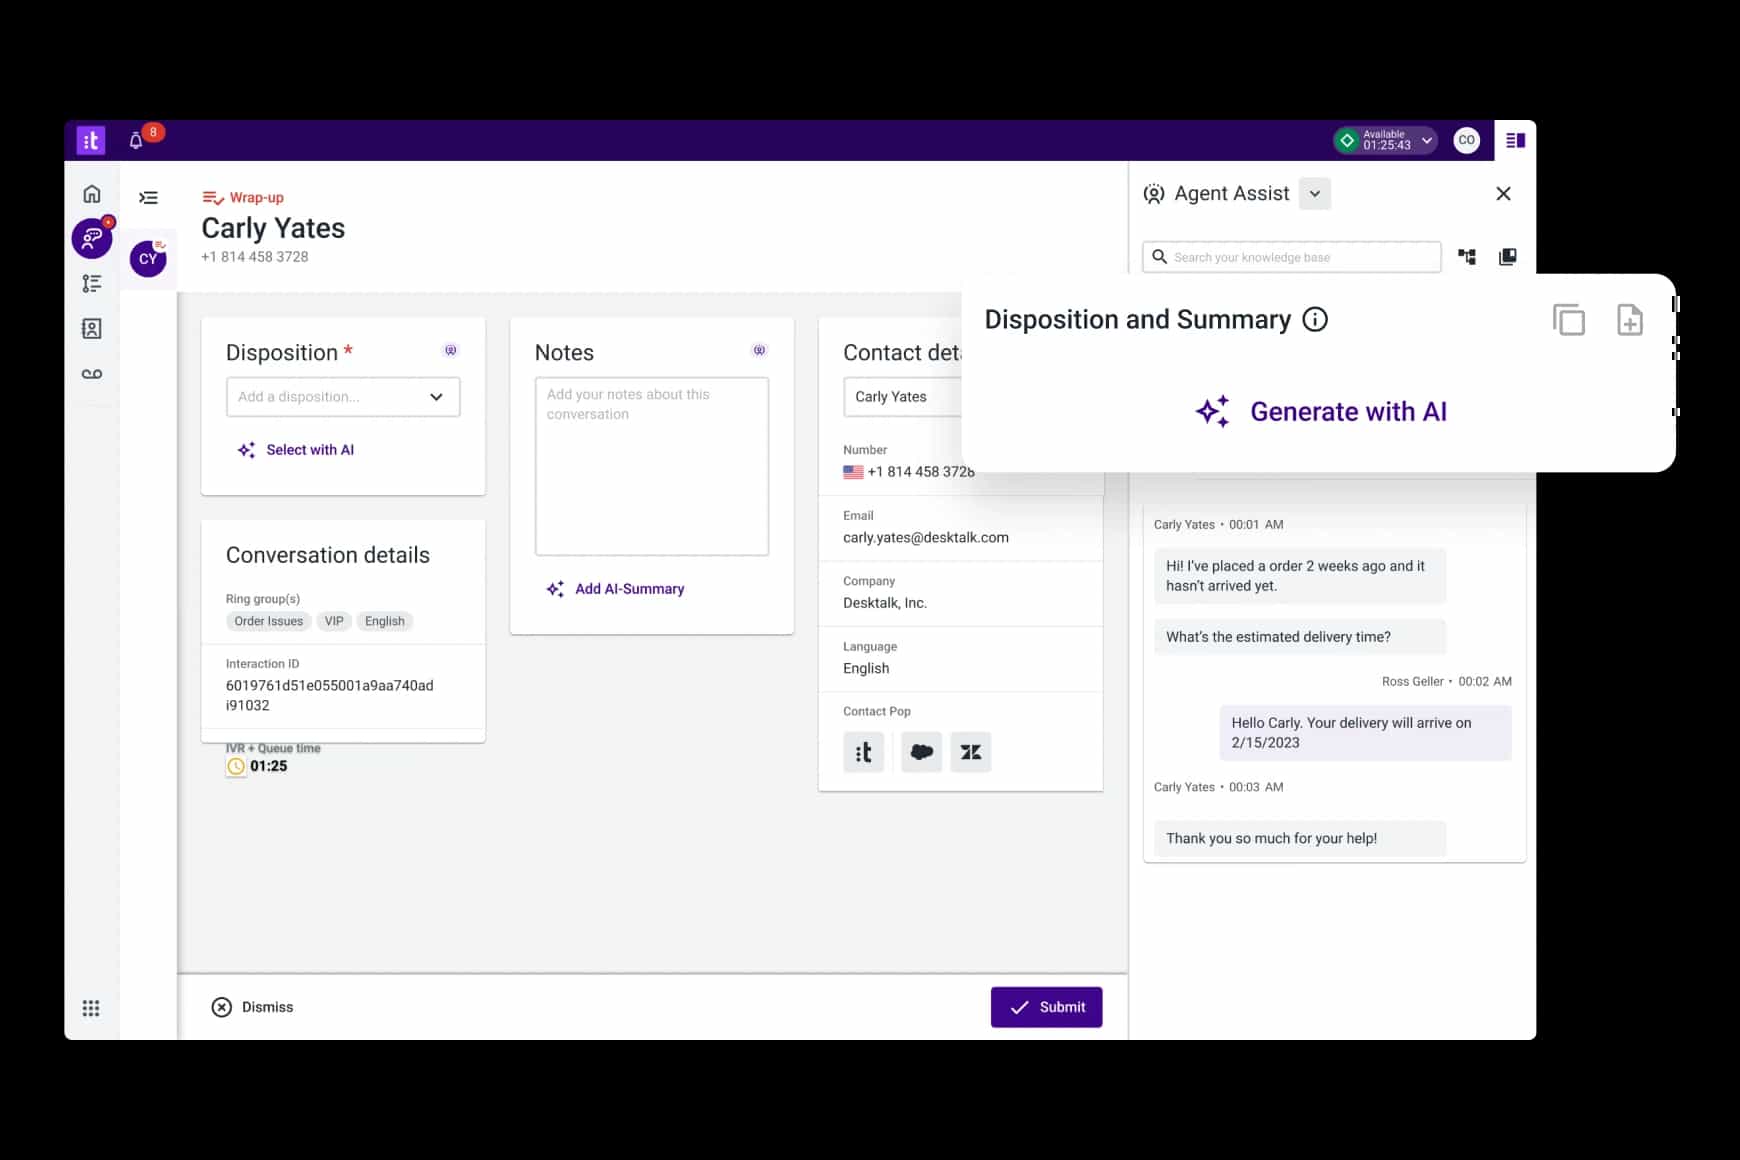
Task: Click the knowledge base search field
Action: click(x=1292, y=257)
